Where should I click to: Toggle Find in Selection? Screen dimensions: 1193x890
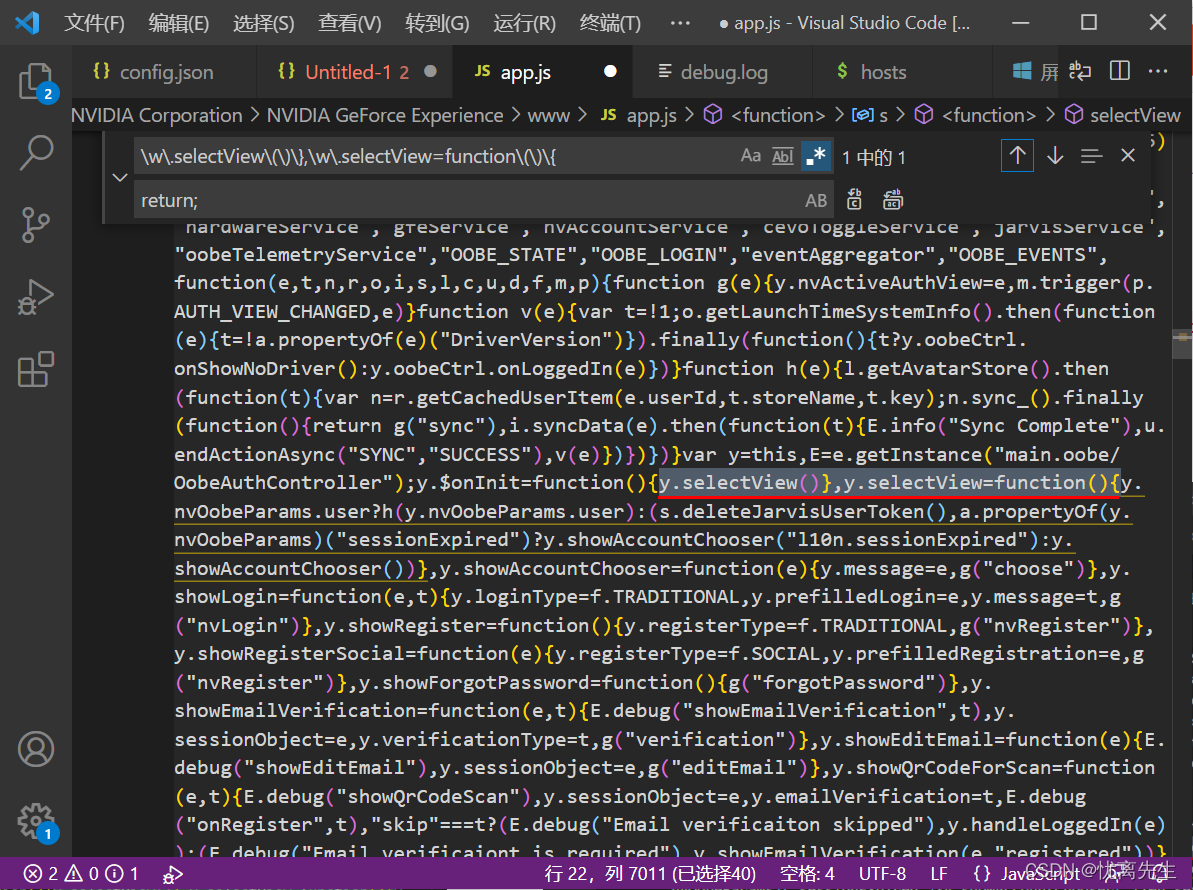(1091, 156)
